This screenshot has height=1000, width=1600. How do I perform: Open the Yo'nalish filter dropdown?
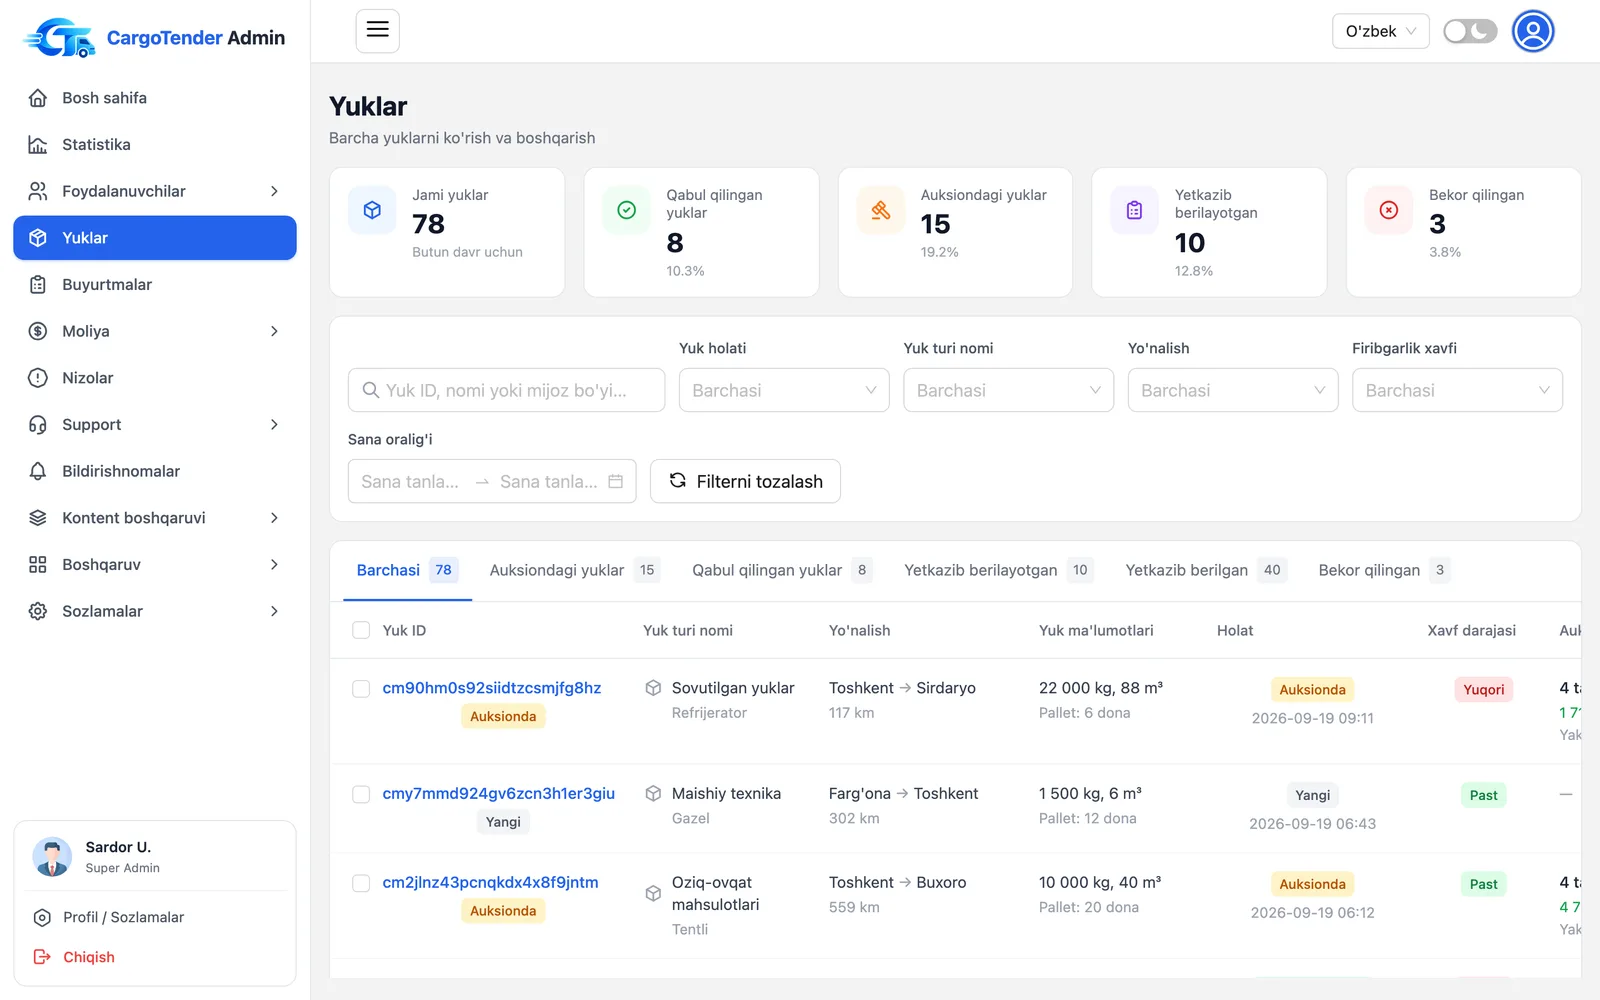point(1233,390)
